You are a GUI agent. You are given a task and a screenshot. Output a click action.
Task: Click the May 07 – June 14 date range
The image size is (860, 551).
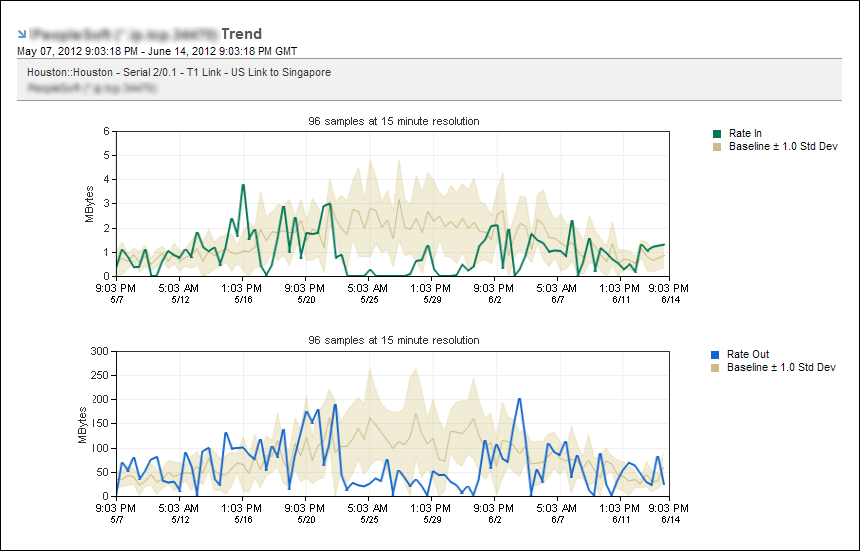tap(157, 50)
